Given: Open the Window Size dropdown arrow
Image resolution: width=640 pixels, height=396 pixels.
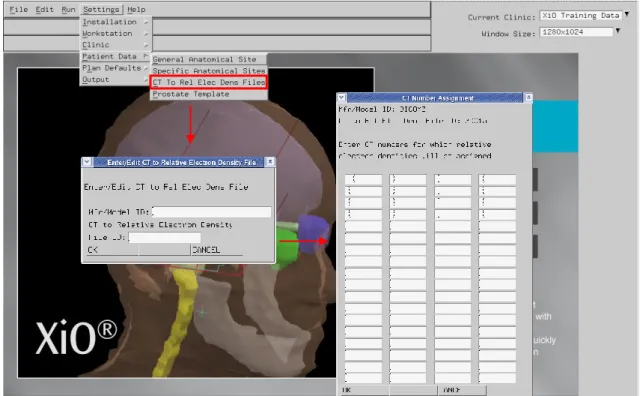Looking at the screenshot, I should point(618,31).
